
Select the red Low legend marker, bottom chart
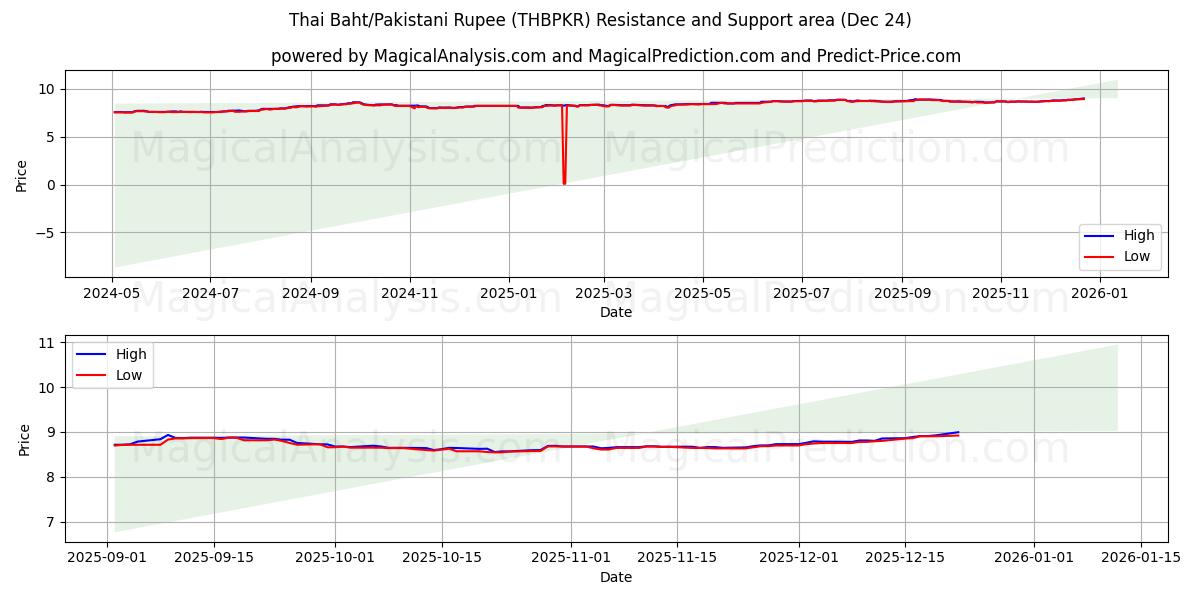(93, 374)
